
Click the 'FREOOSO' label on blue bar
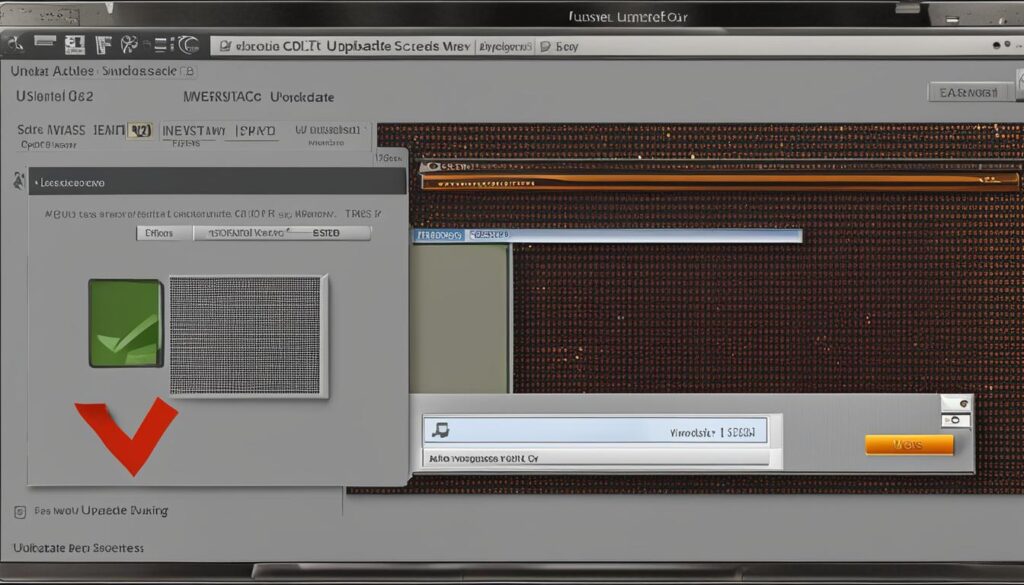click(439, 236)
